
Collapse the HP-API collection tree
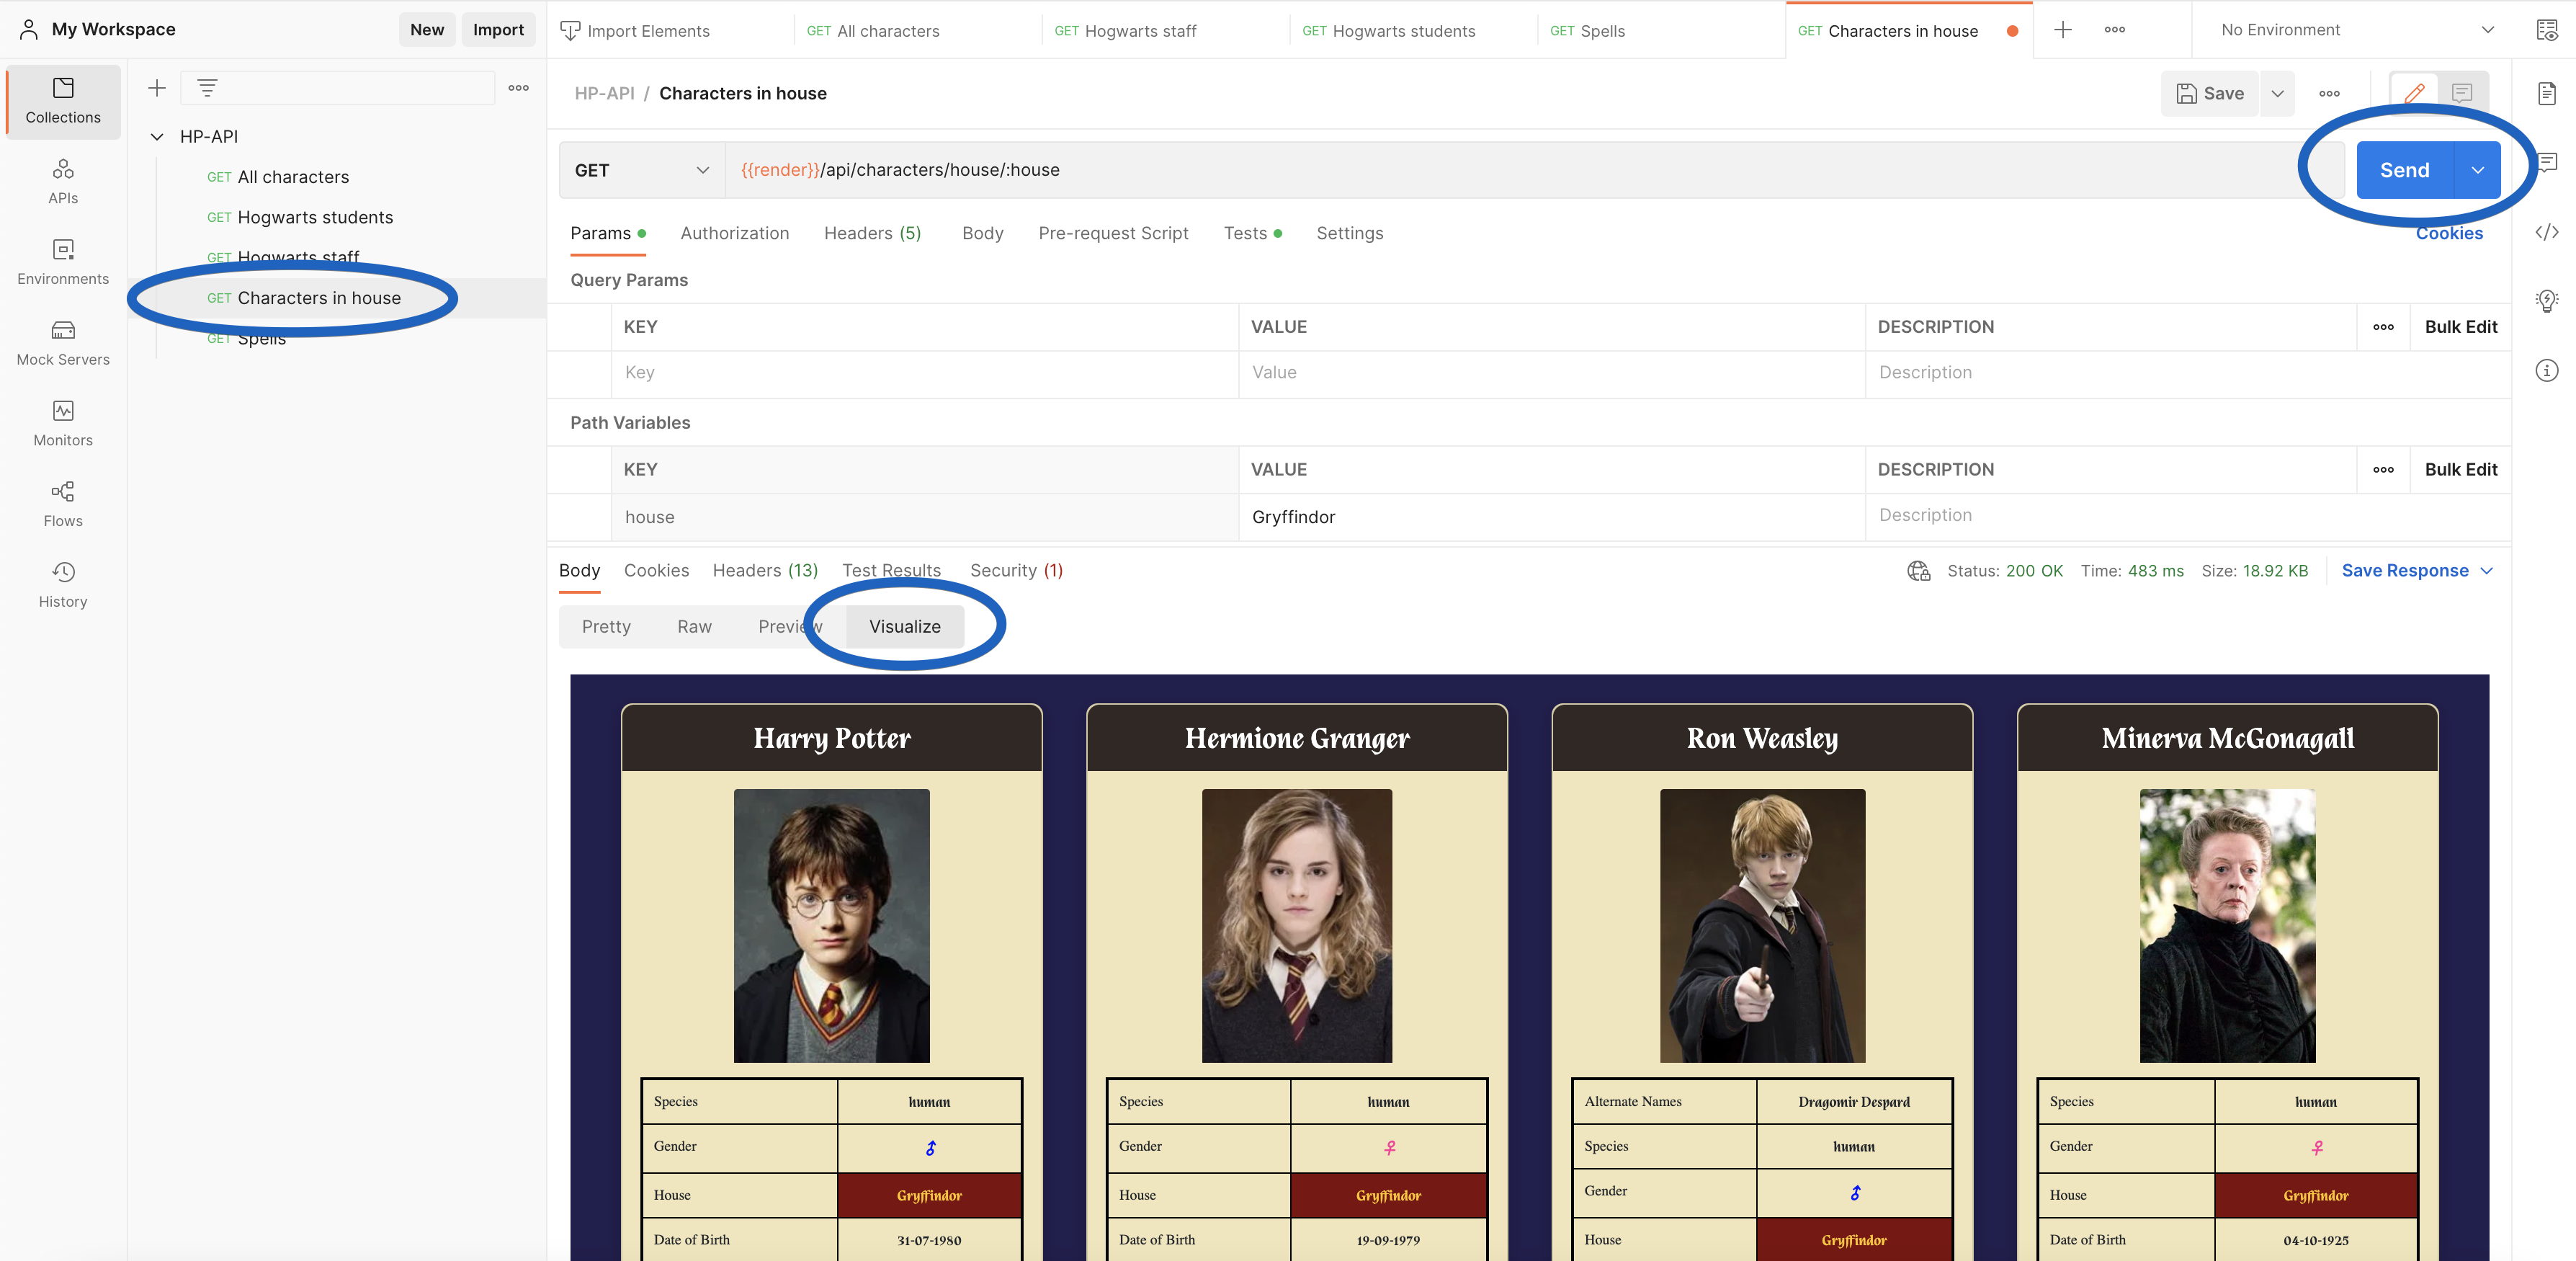click(157, 137)
